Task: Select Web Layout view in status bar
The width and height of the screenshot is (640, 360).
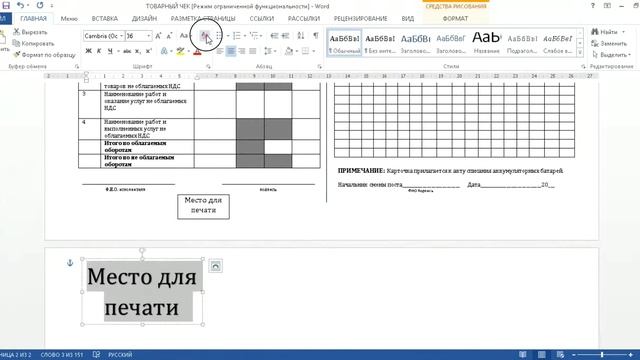Action: [560, 355]
